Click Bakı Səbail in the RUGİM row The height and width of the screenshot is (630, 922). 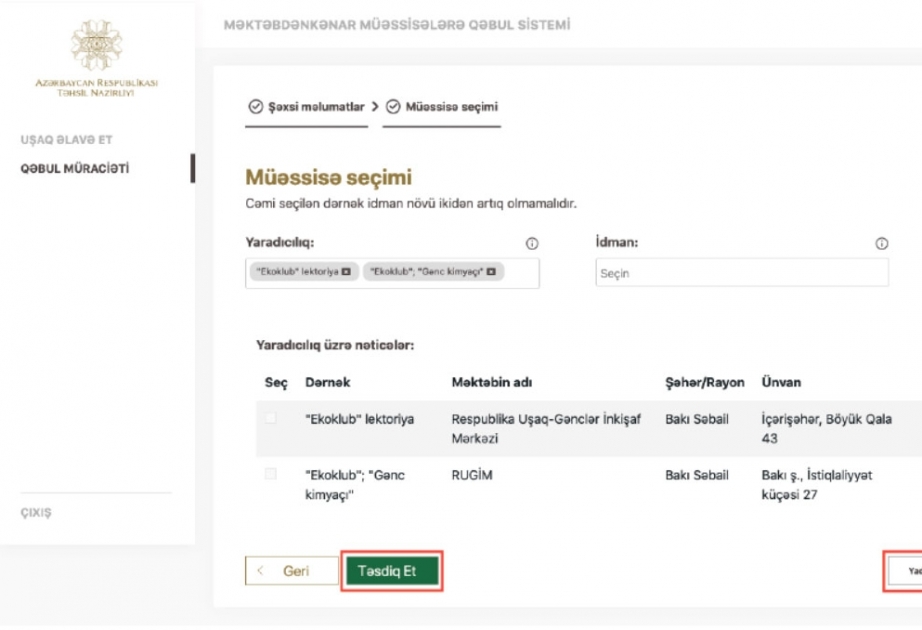697,475
